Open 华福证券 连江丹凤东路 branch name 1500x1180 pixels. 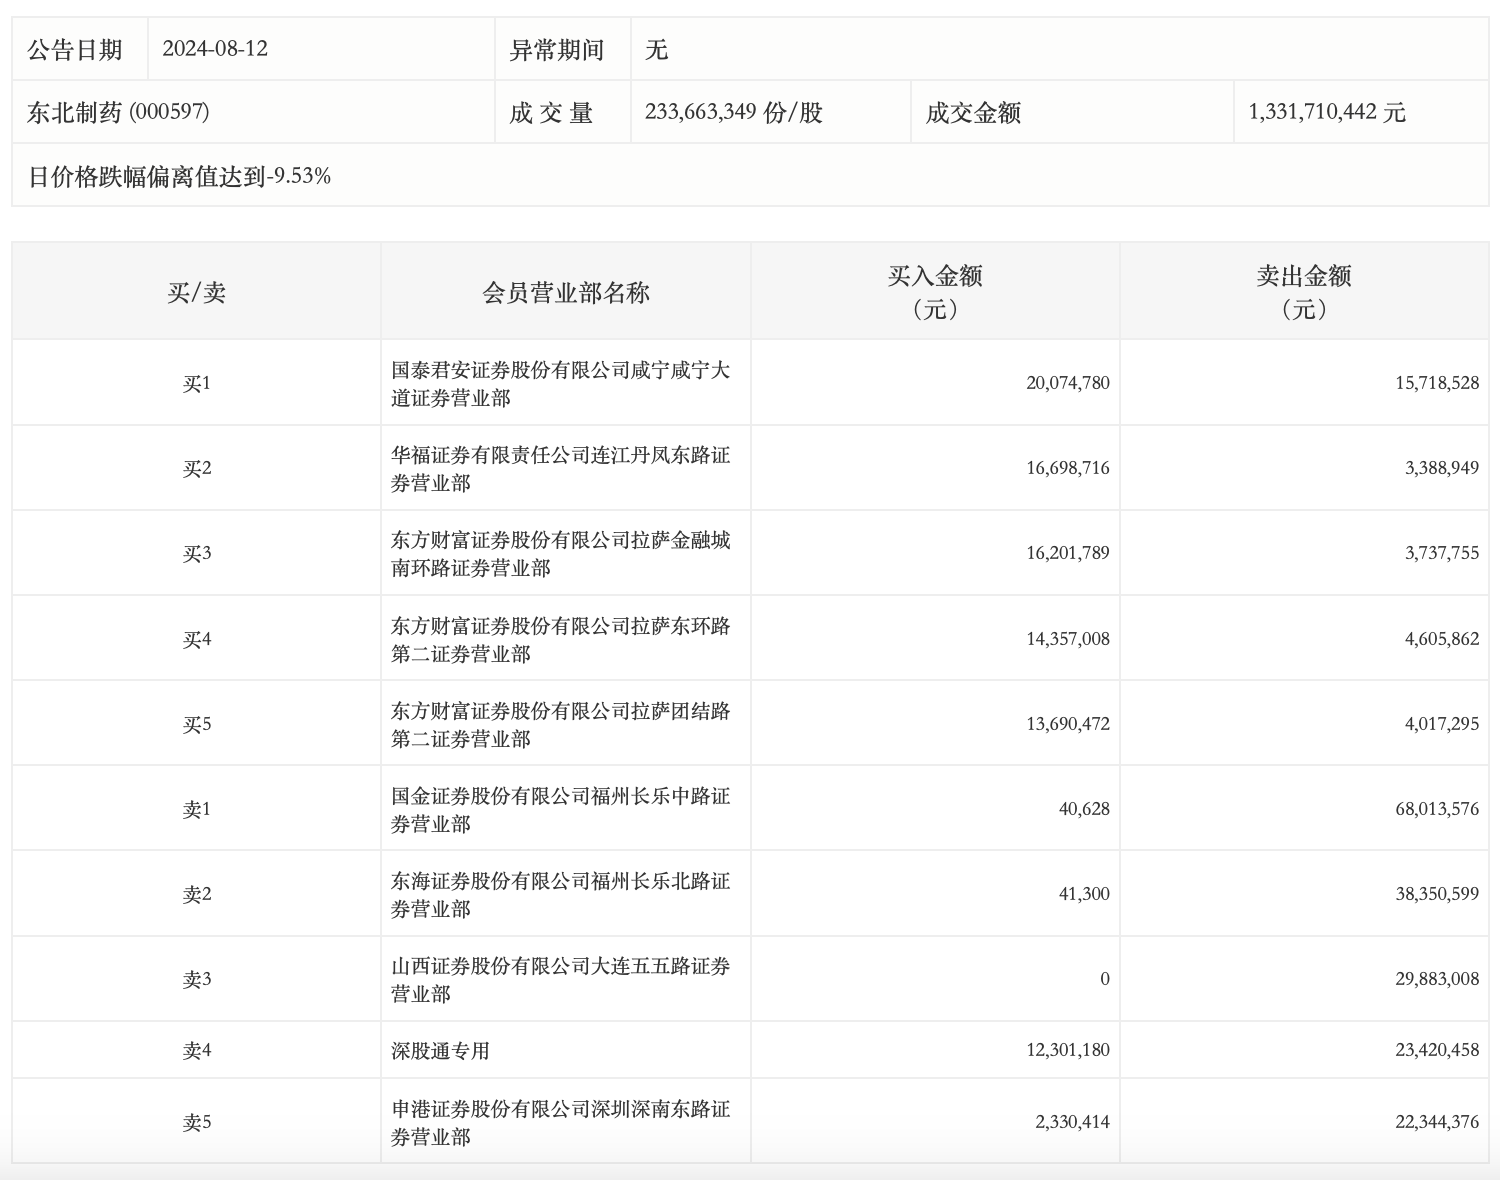tap(560, 469)
